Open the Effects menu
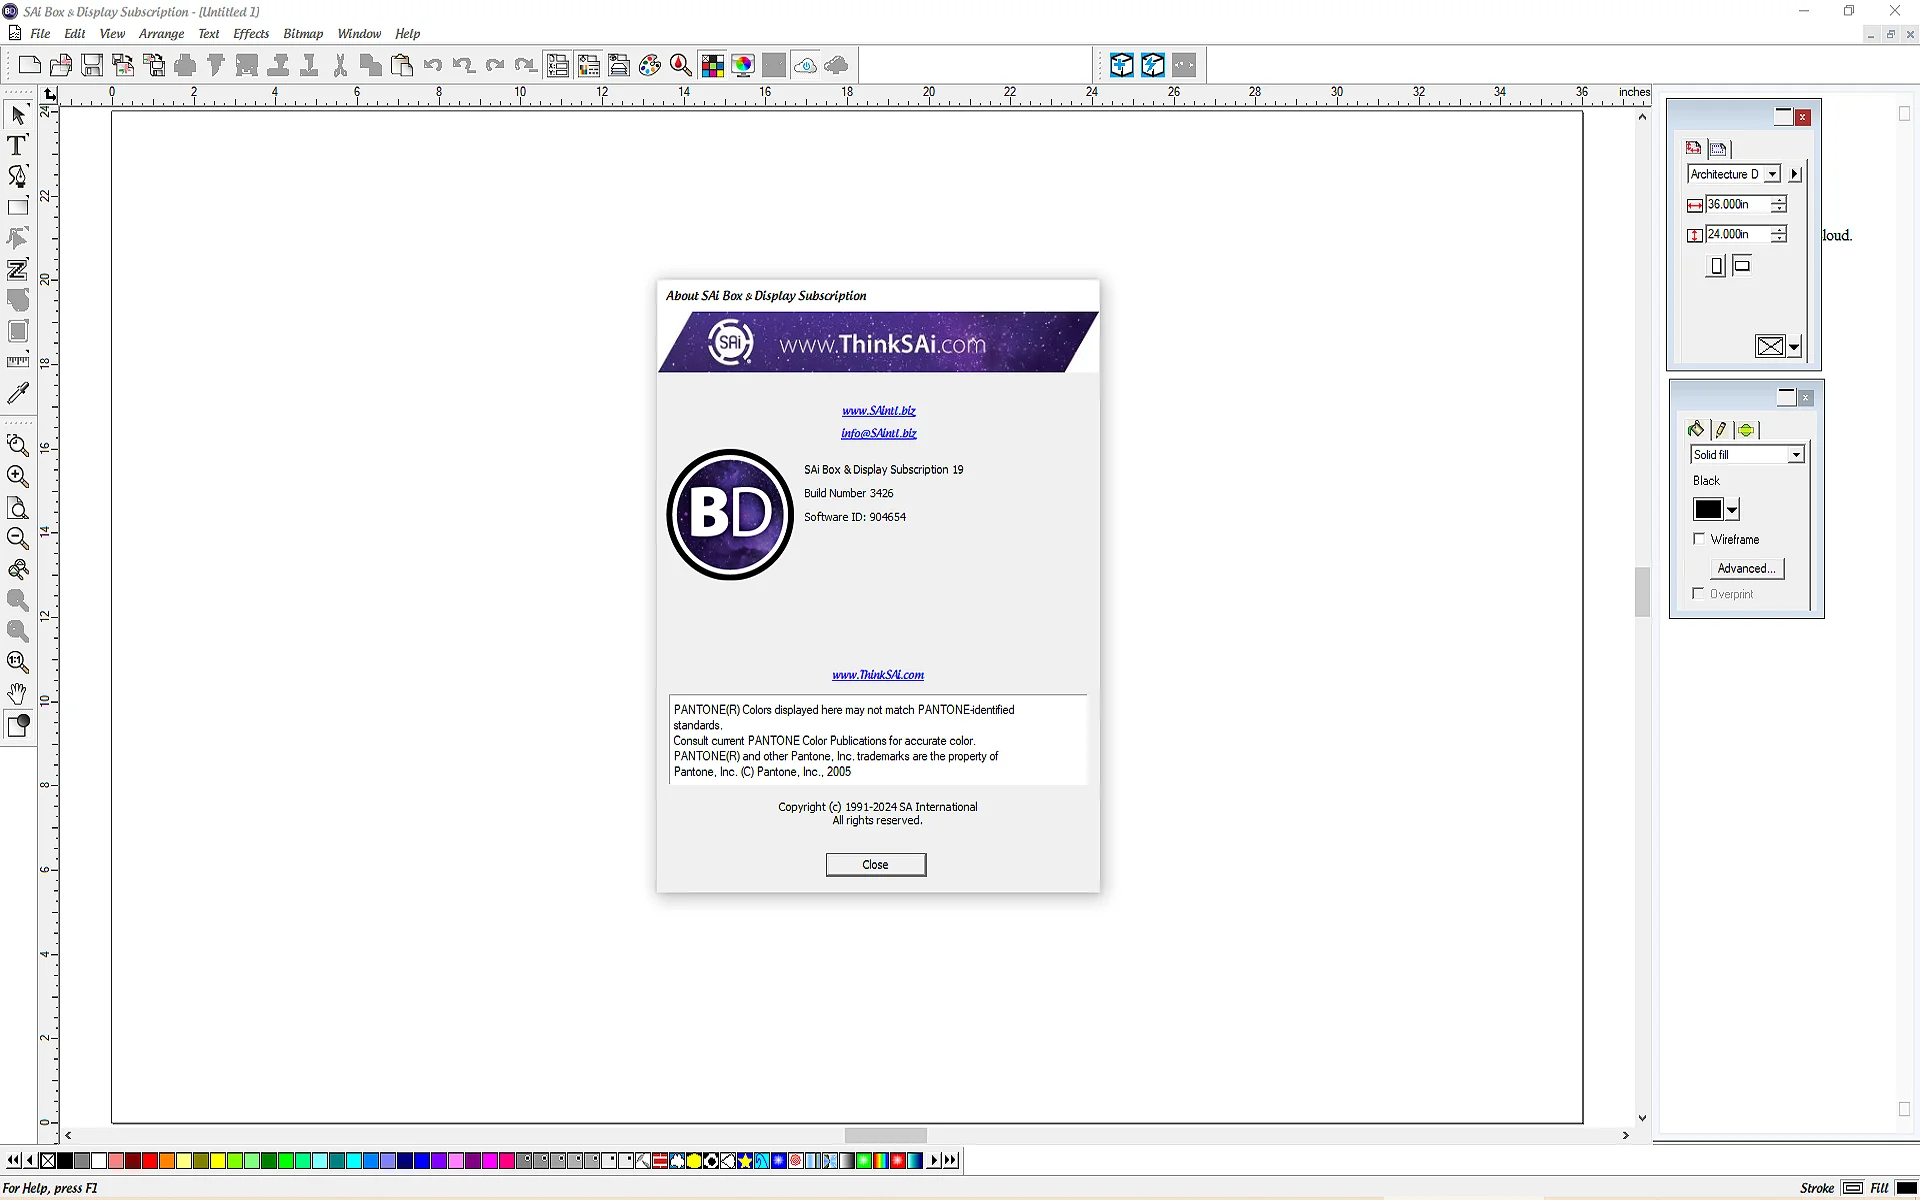1920x1200 pixels. 251,34
